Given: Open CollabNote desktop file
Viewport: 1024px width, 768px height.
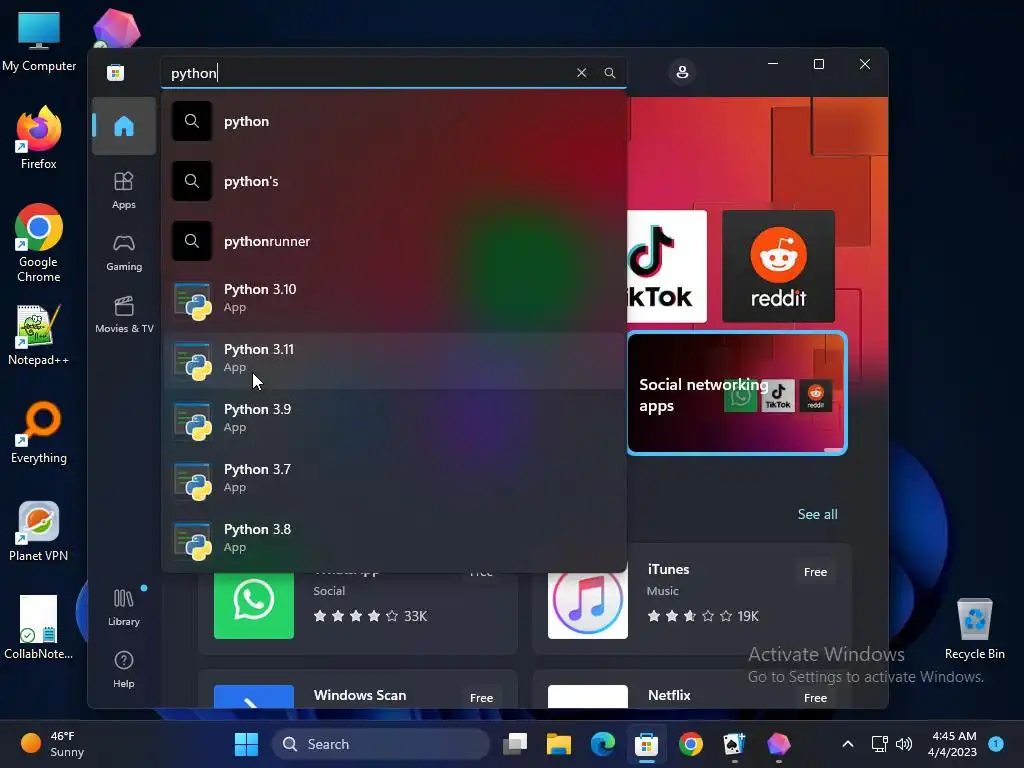Looking at the screenshot, I should [39, 628].
